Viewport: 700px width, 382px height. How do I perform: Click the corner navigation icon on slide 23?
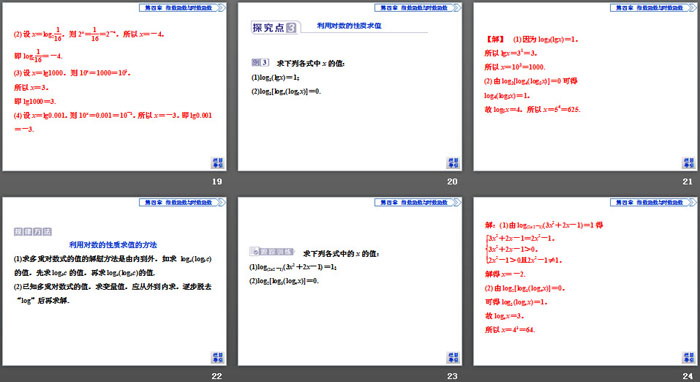coord(453,357)
